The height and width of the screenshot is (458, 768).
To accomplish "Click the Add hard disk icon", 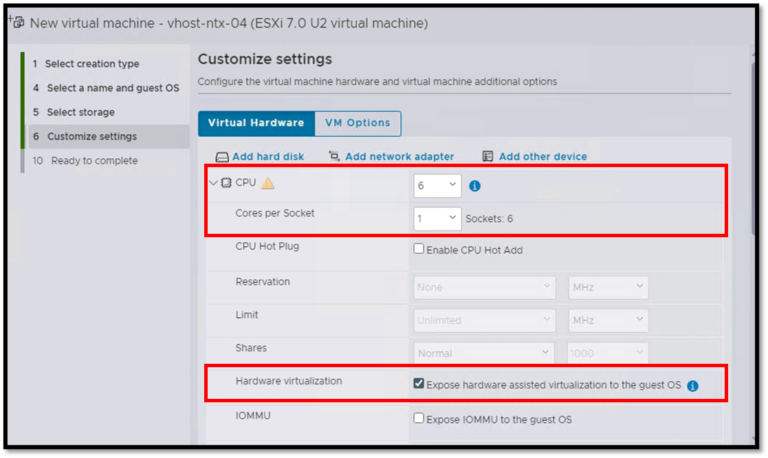I will tap(222, 157).
